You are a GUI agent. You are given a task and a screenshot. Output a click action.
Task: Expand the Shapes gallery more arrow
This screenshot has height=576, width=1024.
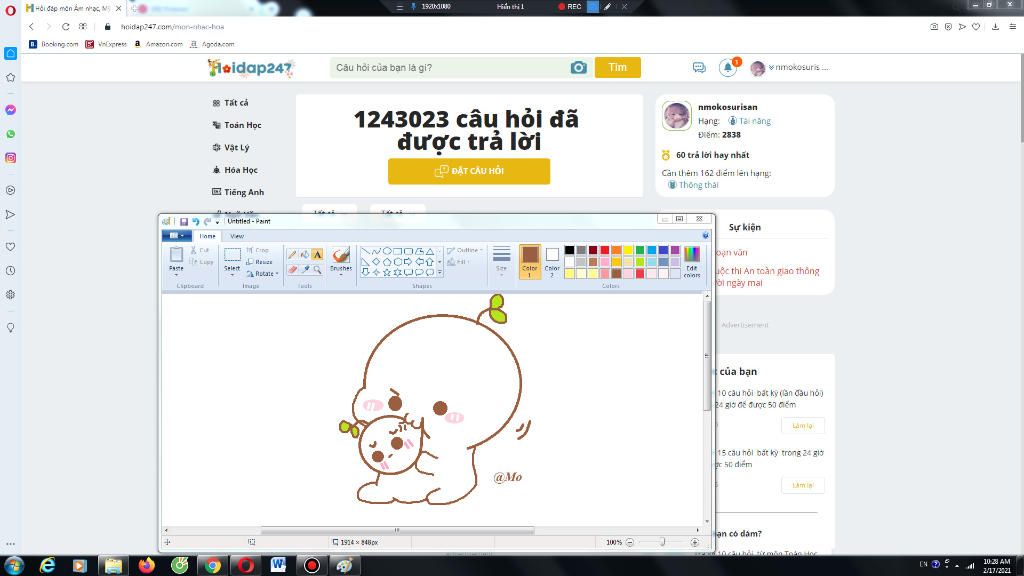pos(440,272)
